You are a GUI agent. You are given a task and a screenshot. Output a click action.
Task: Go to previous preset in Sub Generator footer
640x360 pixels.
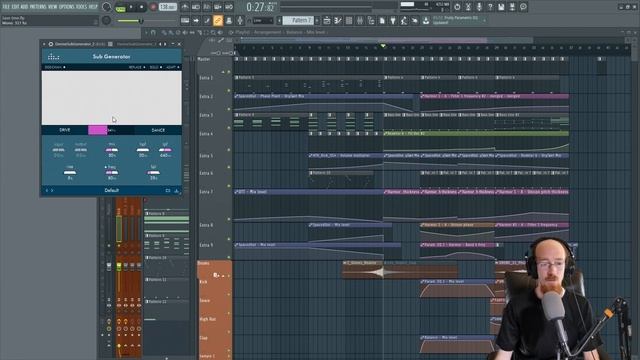[x=47, y=191]
